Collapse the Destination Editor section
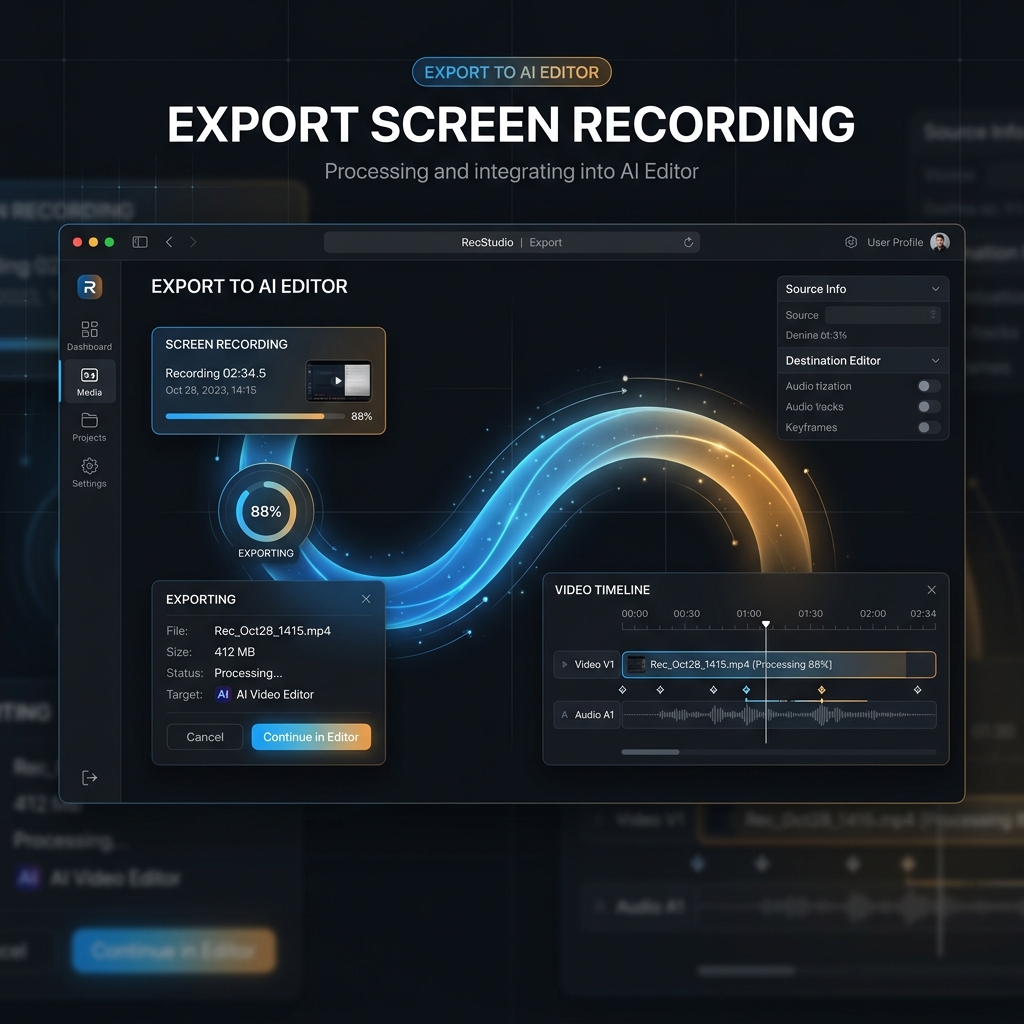Image resolution: width=1024 pixels, height=1024 pixels. pos(935,360)
